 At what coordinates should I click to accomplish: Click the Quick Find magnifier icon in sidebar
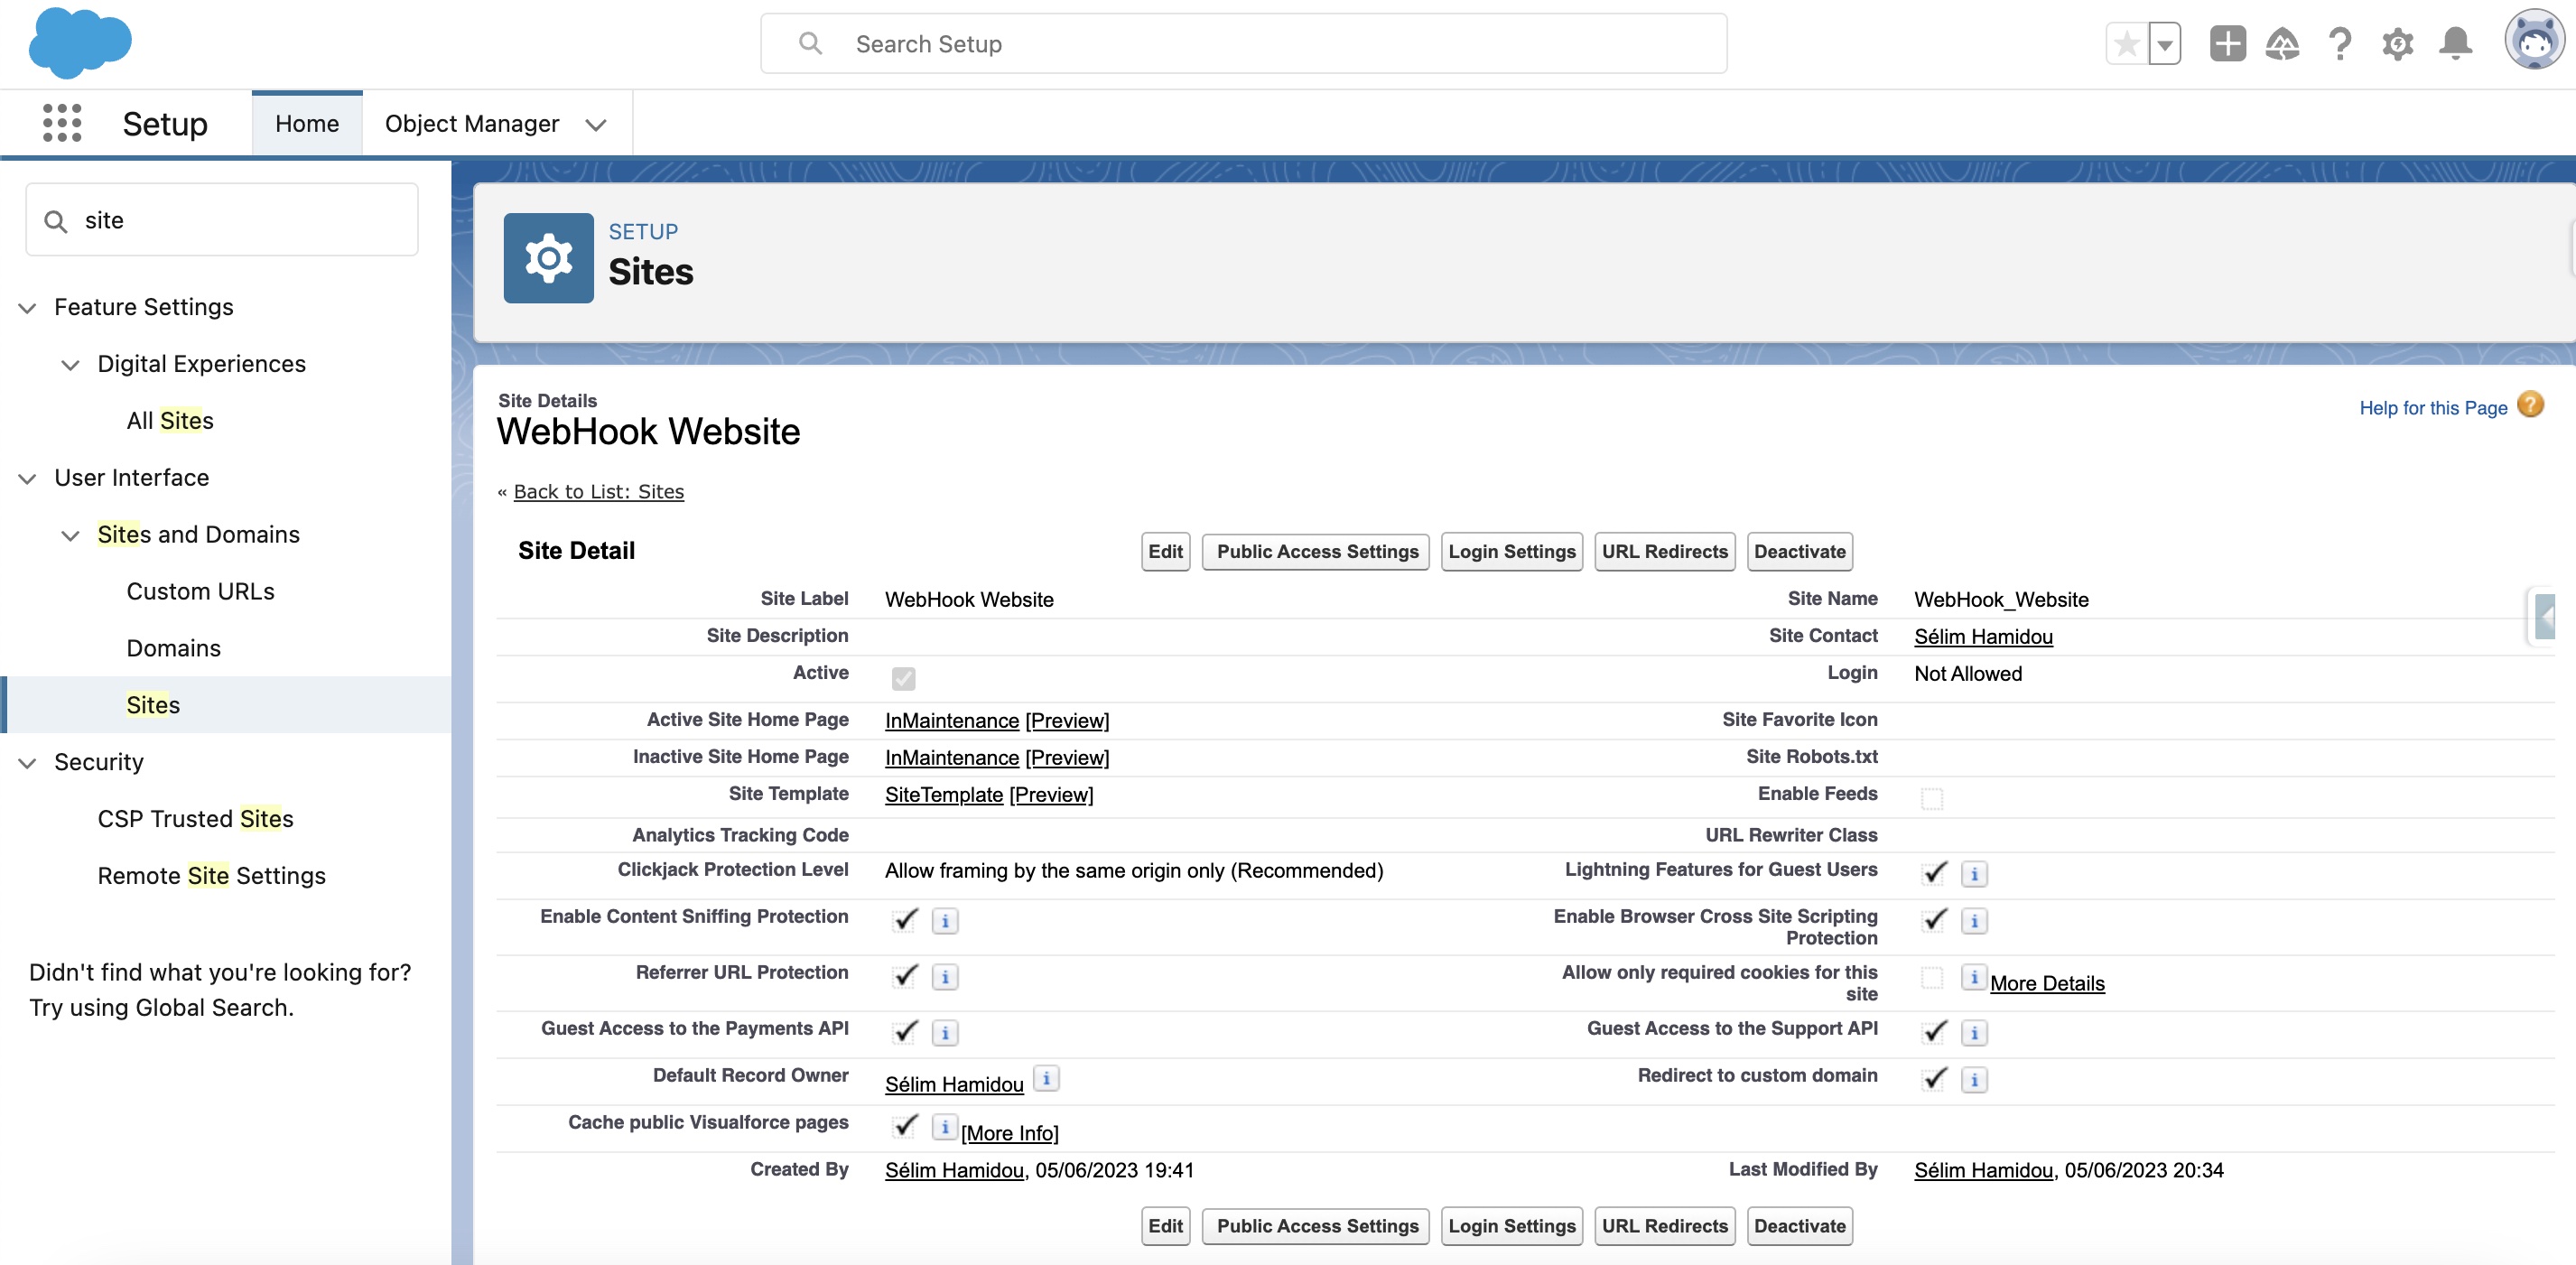[56, 221]
